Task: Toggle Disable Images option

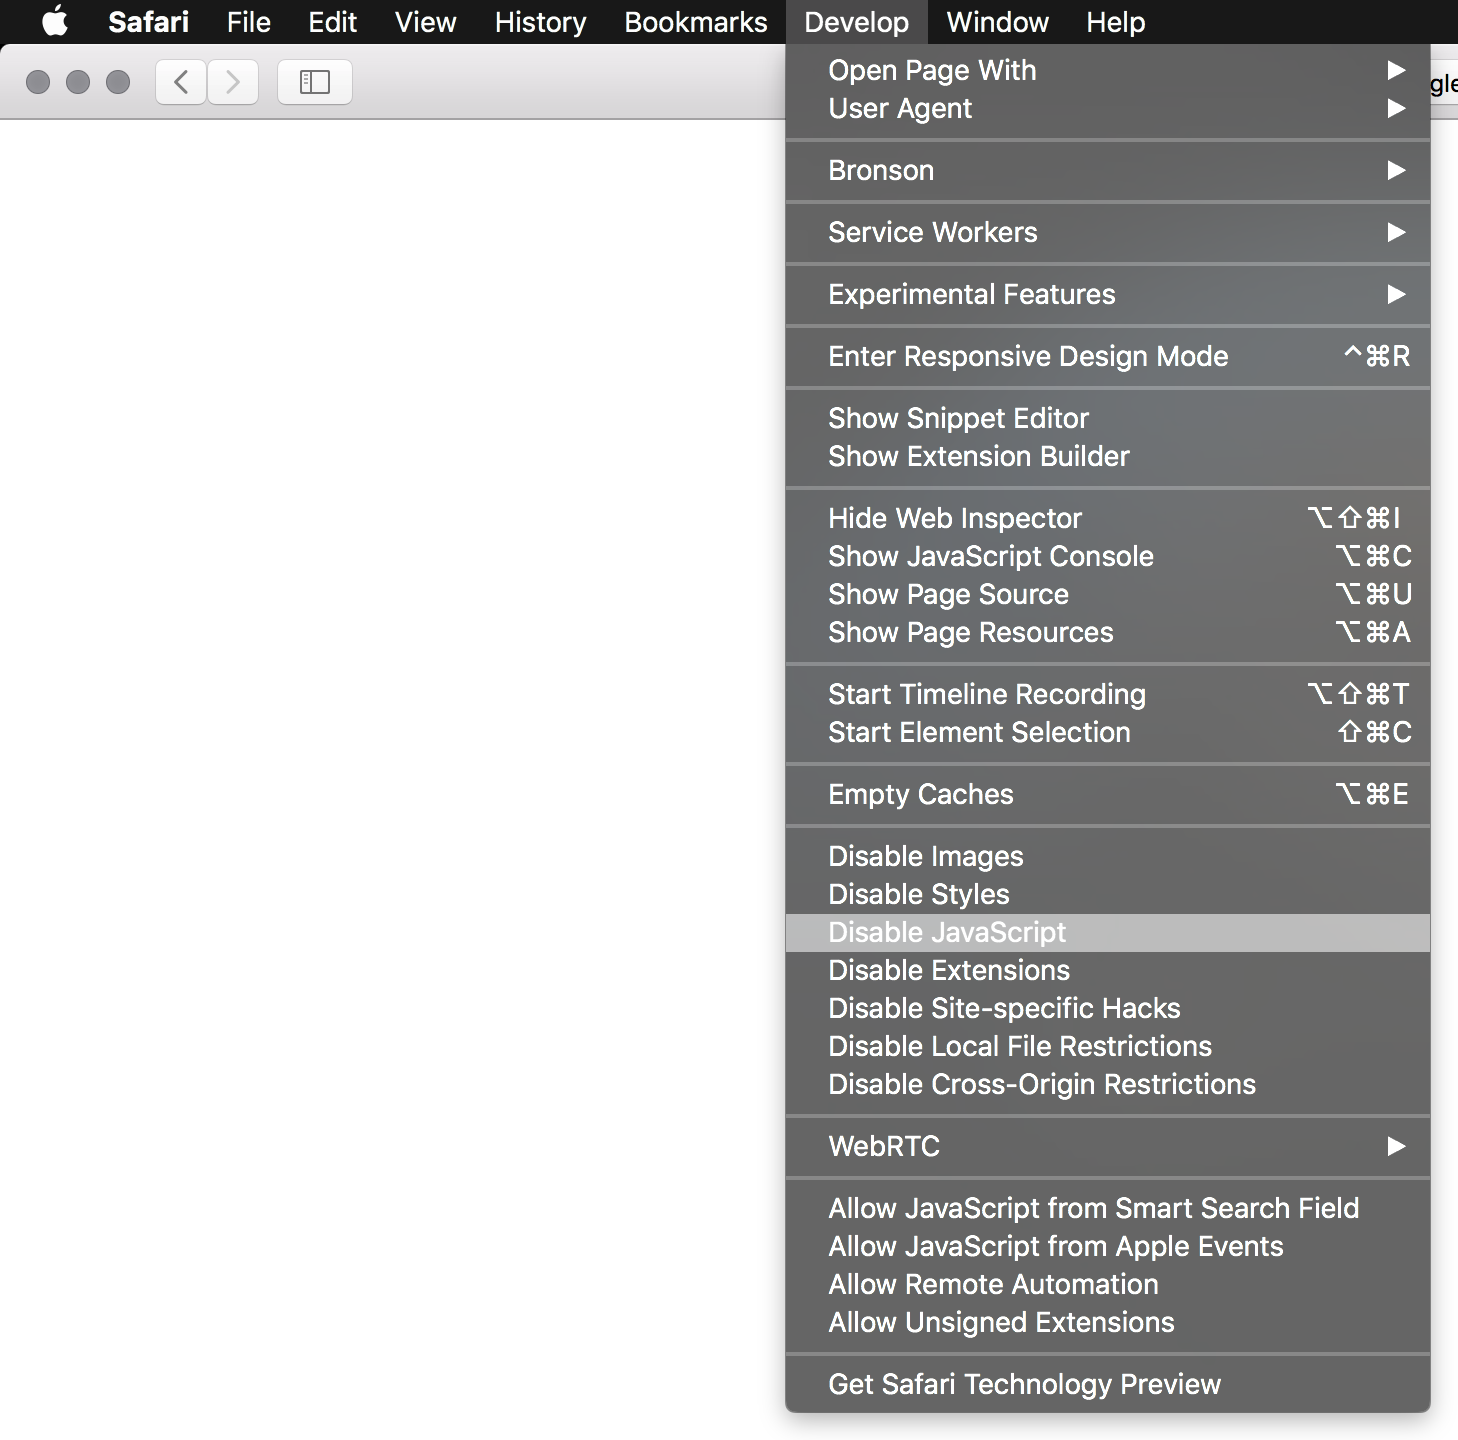Action: pyautogui.click(x=1108, y=856)
